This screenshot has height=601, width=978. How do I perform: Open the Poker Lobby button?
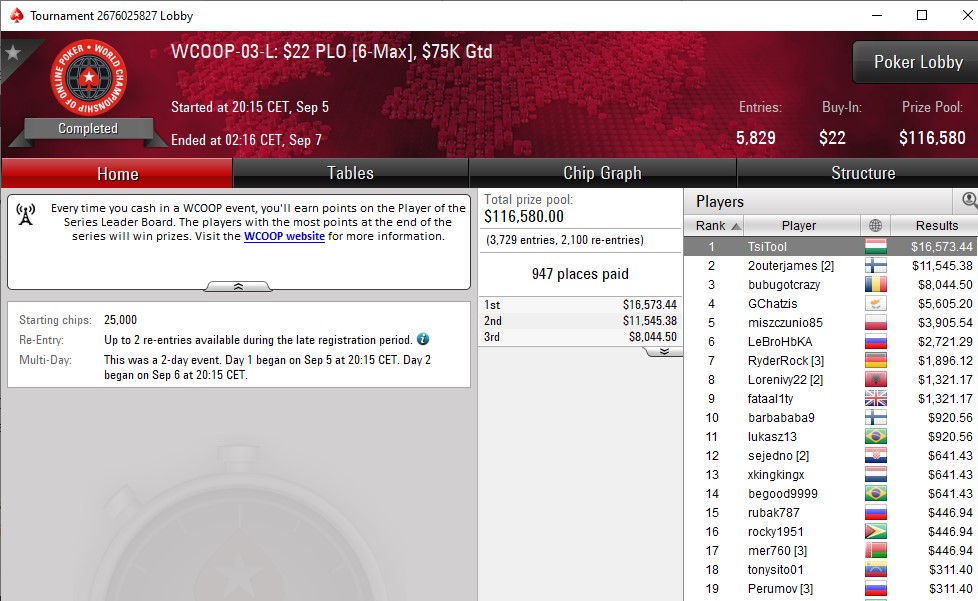coord(917,62)
